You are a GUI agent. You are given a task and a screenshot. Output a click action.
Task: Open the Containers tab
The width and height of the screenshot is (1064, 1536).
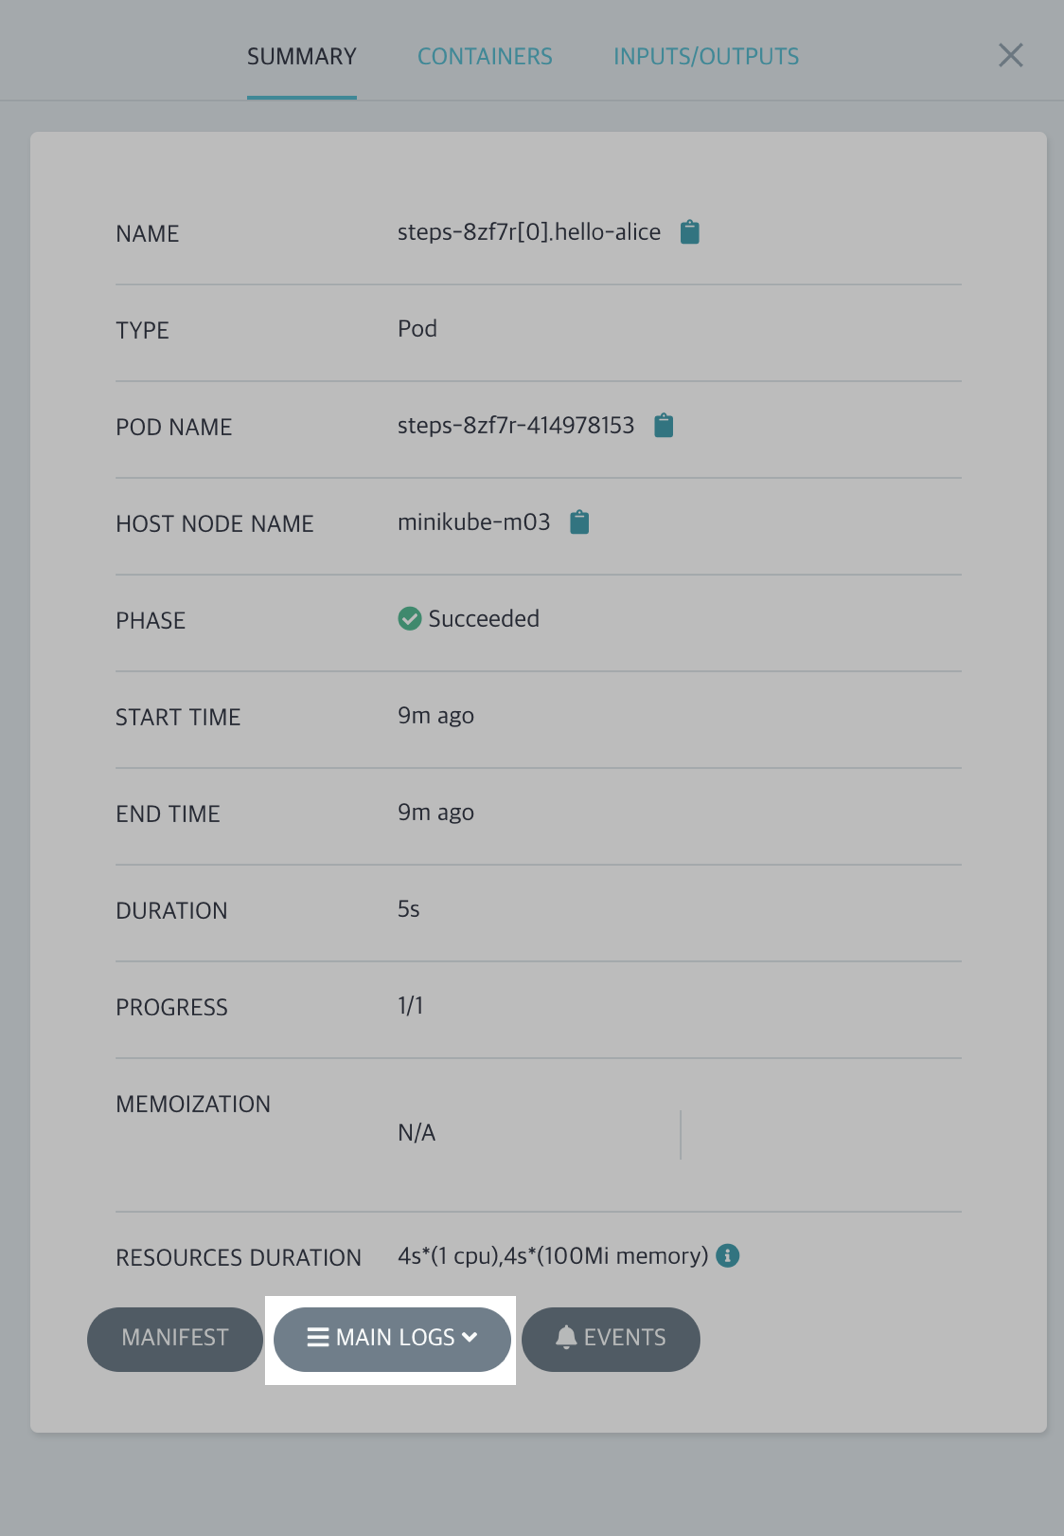(x=484, y=56)
